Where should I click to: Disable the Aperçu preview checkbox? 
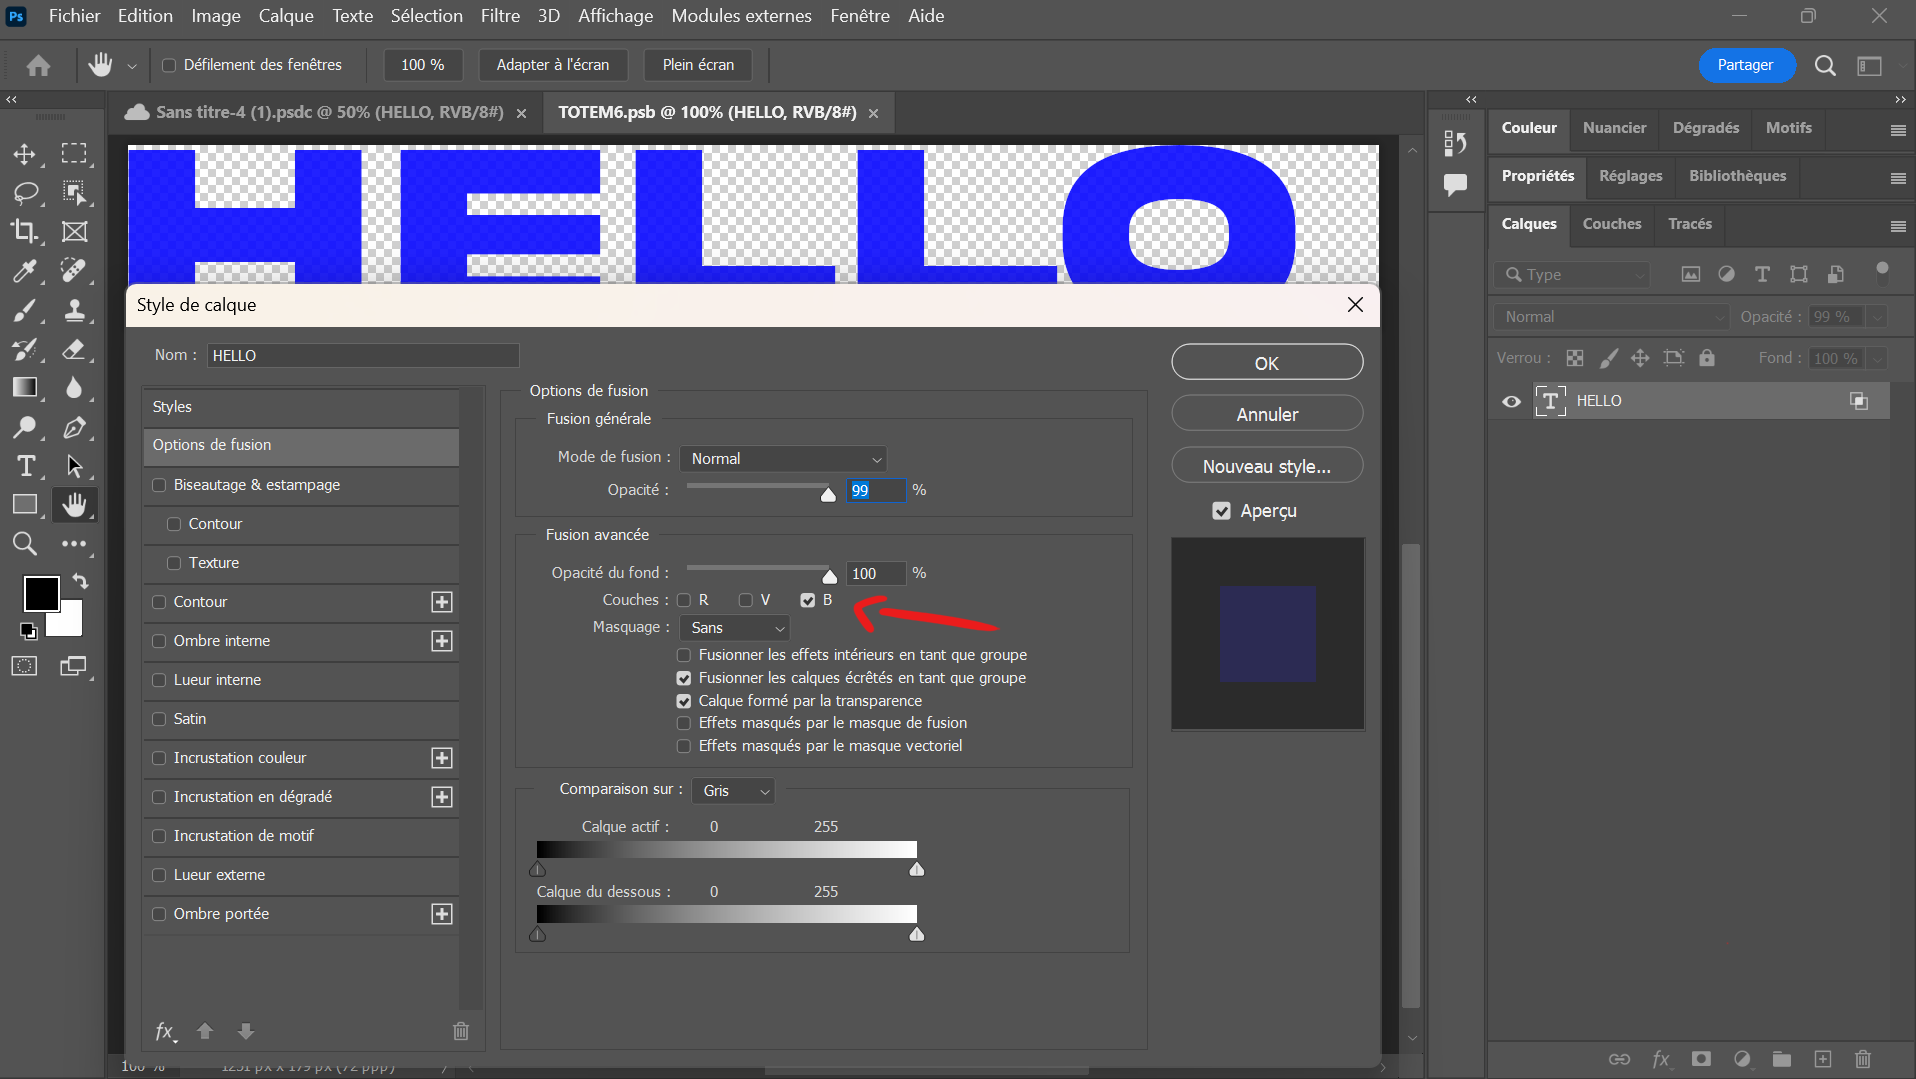click(x=1222, y=510)
